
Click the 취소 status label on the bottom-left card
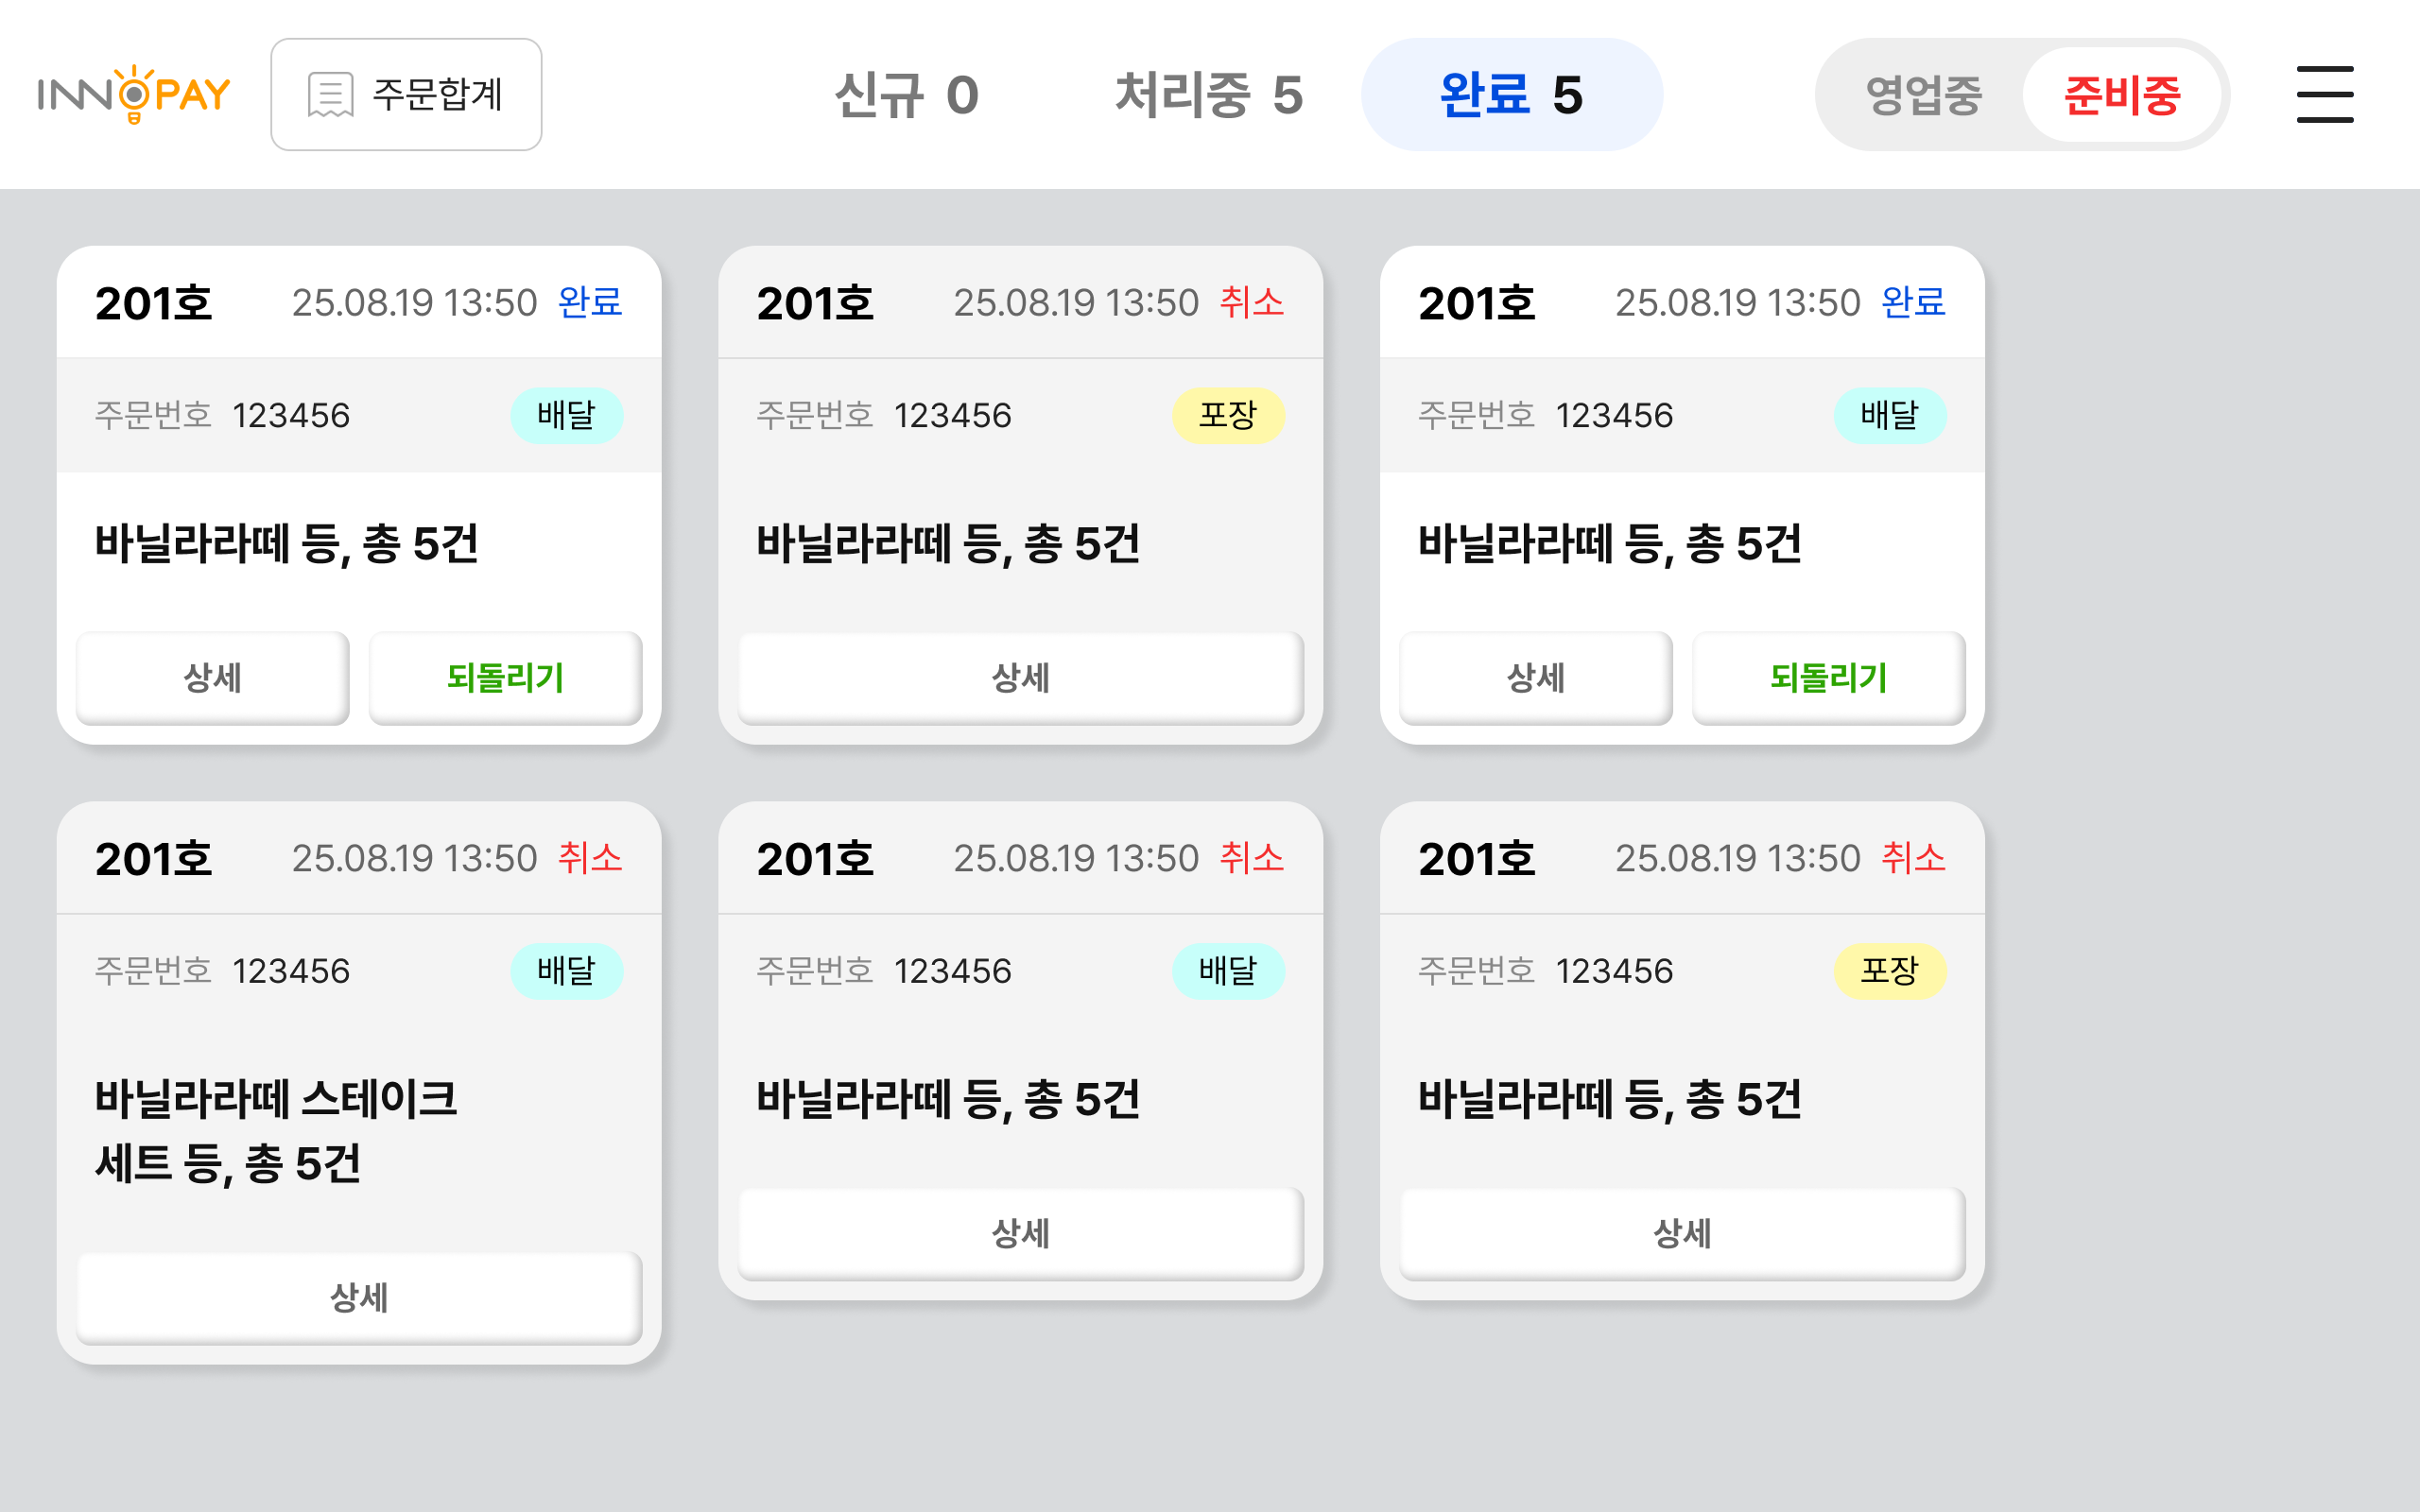point(590,857)
